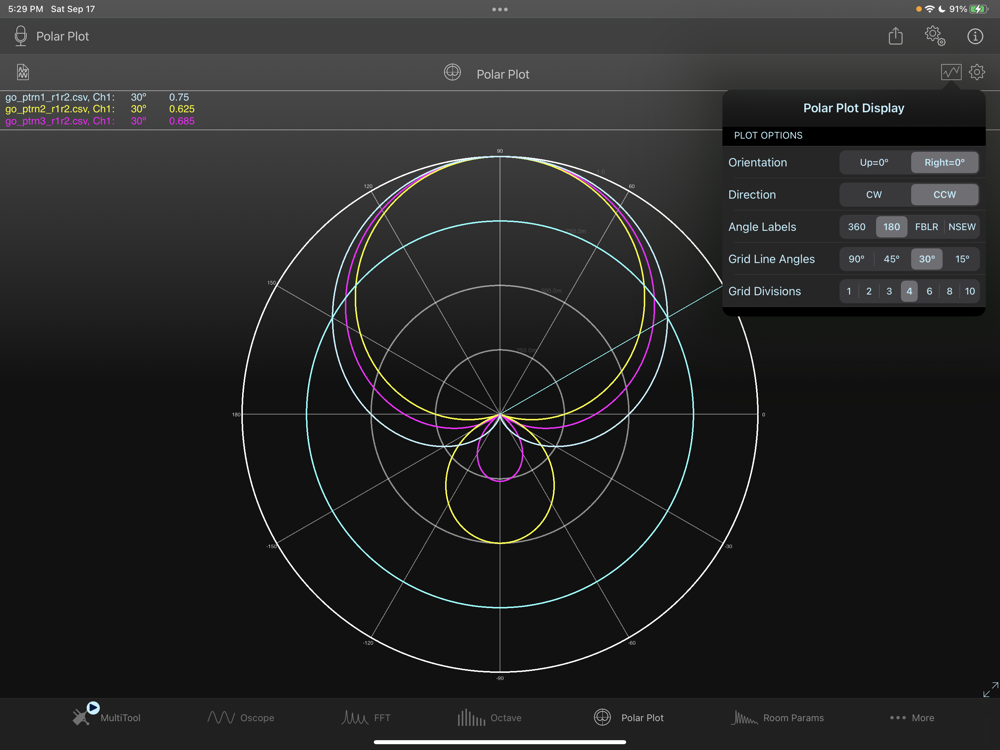This screenshot has width=1000, height=750.
Task: Open the file document icon at left
Action: (x=23, y=73)
